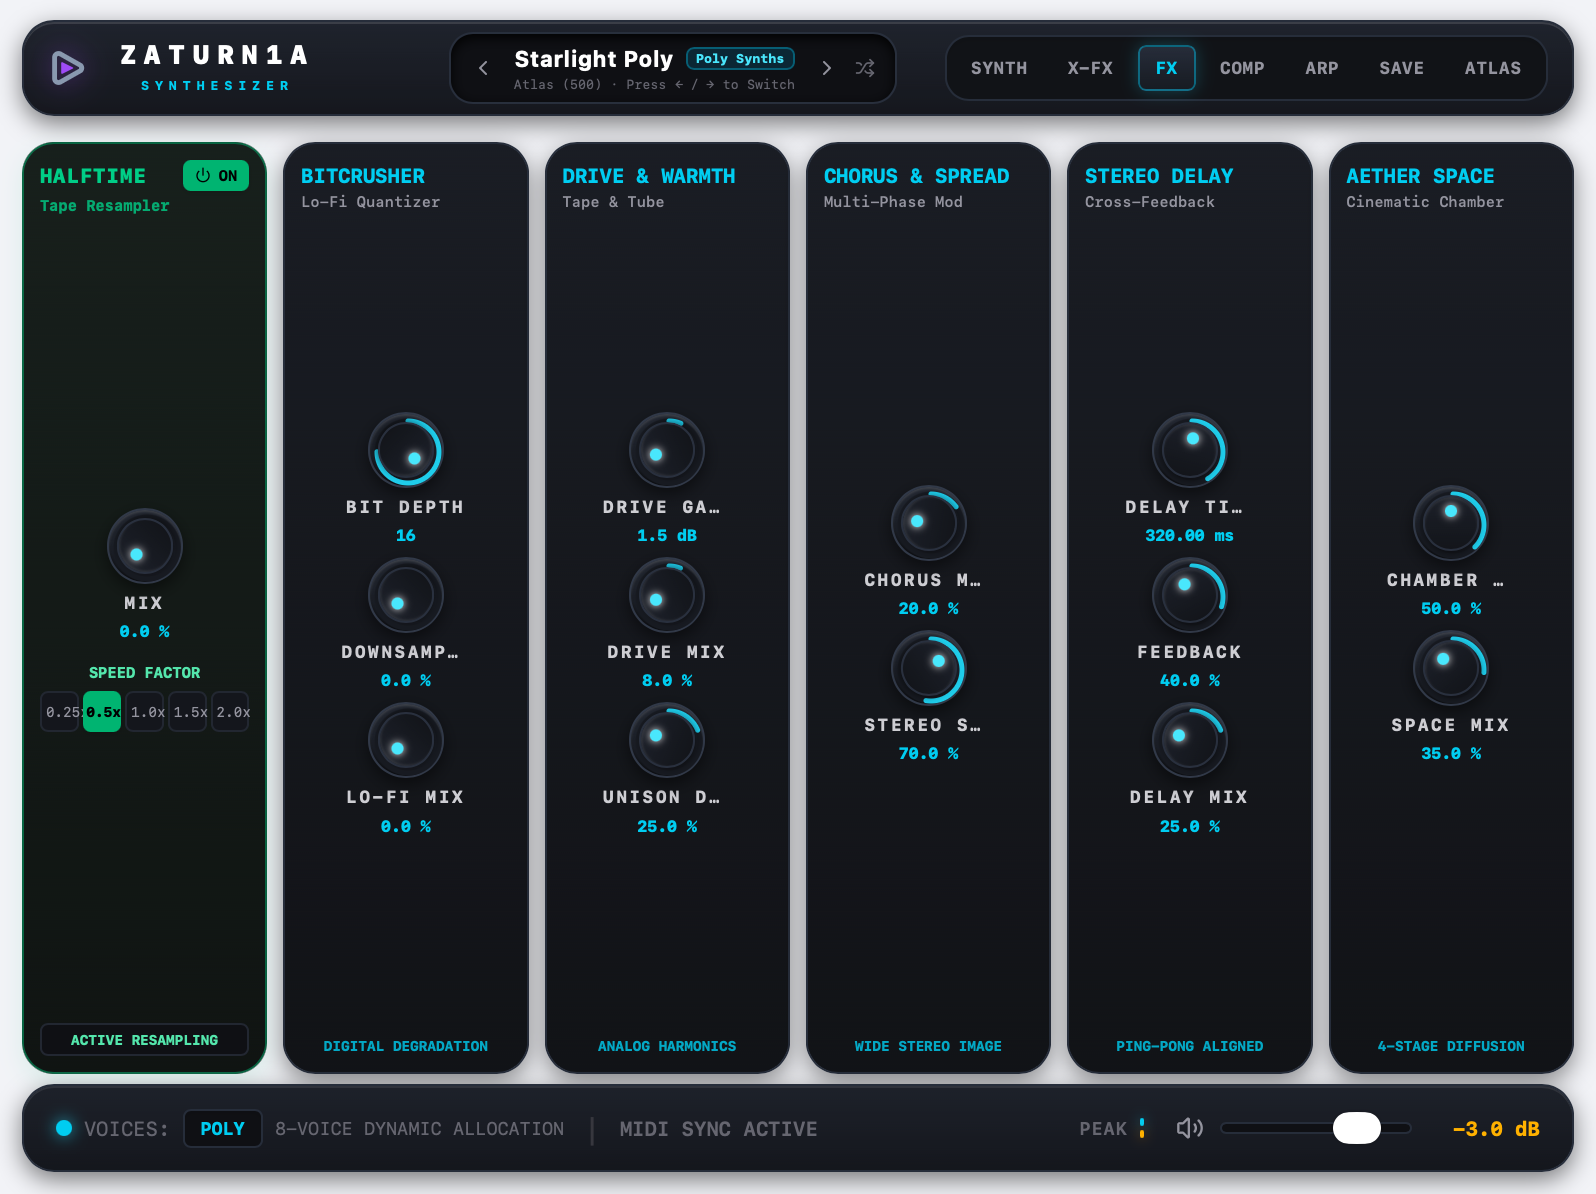This screenshot has width=1596, height=1194.
Task: Click the Active Resampling button
Action: (x=144, y=1040)
